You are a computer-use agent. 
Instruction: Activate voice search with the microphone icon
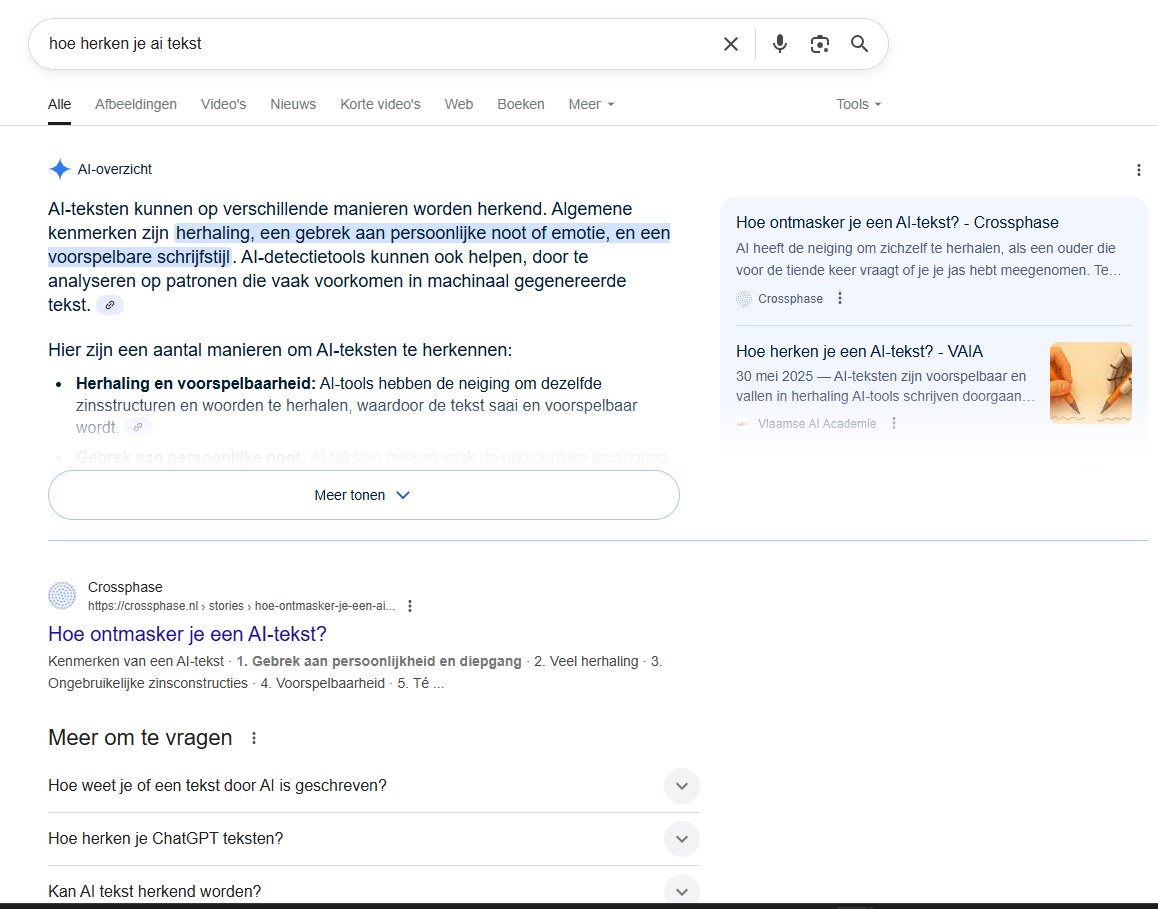point(779,44)
